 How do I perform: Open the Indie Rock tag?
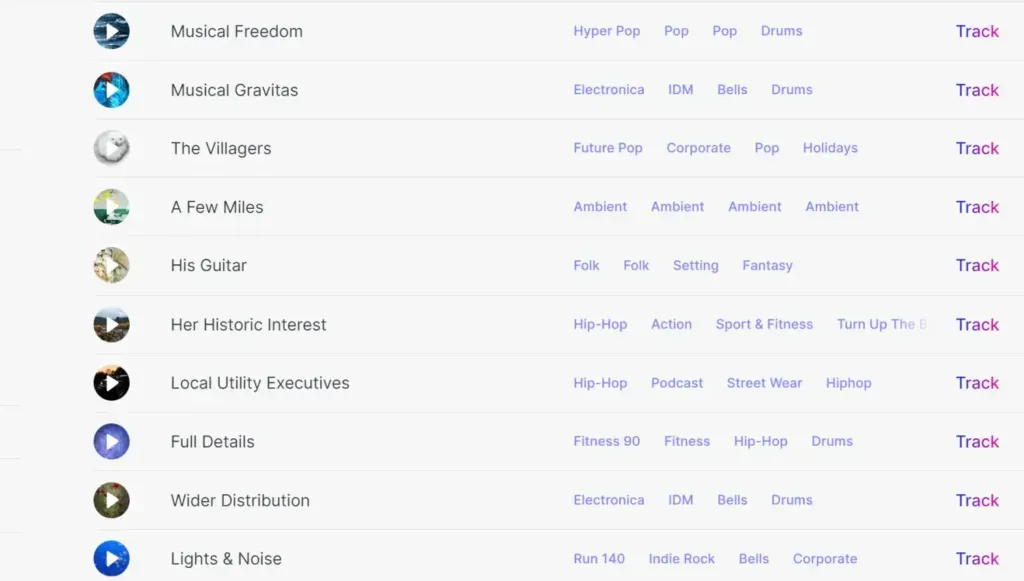681,559
